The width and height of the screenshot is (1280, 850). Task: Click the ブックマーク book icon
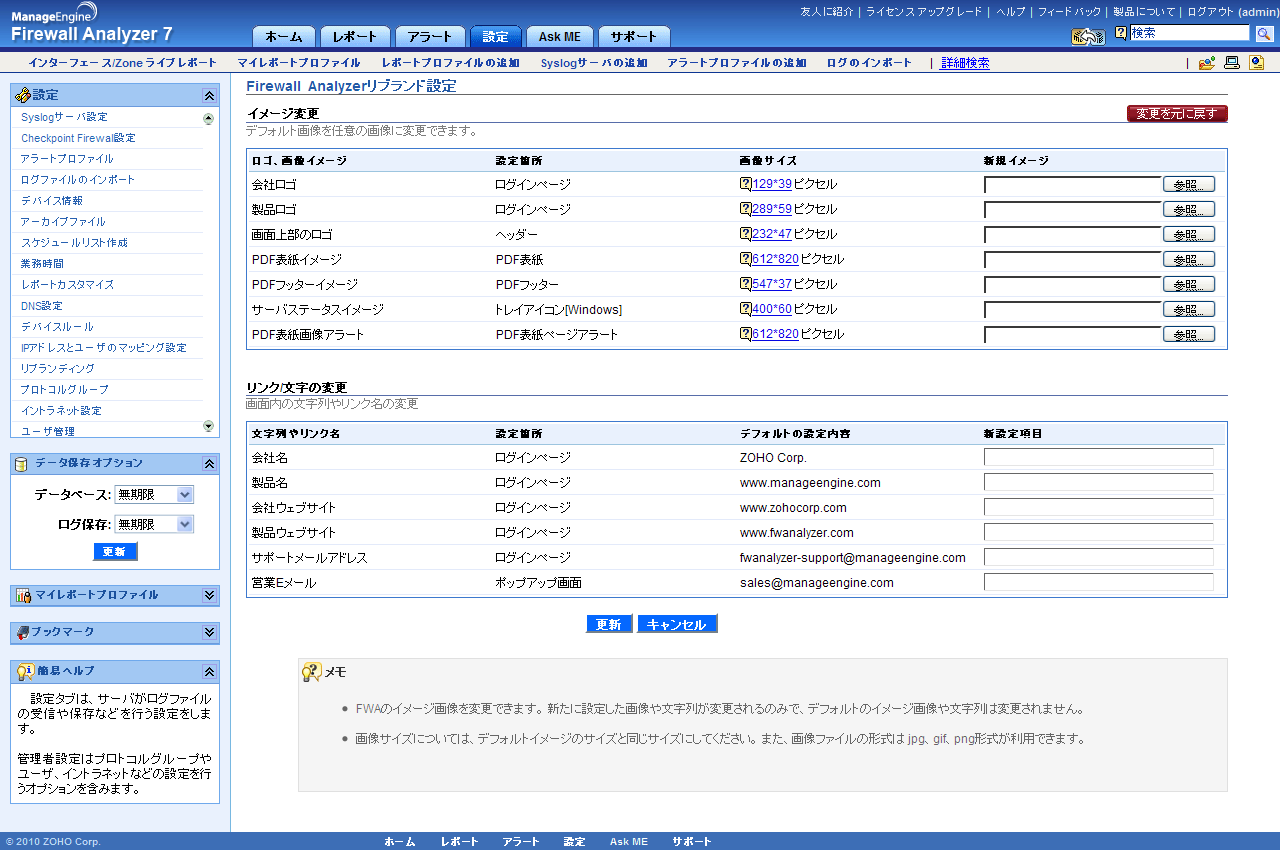[x=23, y=632]
